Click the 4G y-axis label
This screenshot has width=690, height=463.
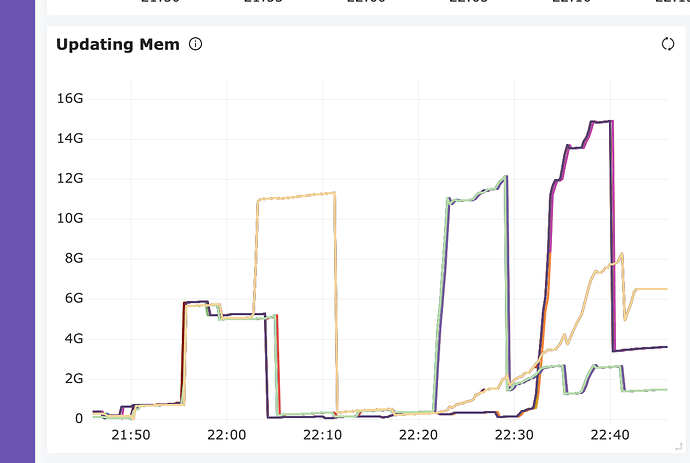coord(74,338)
